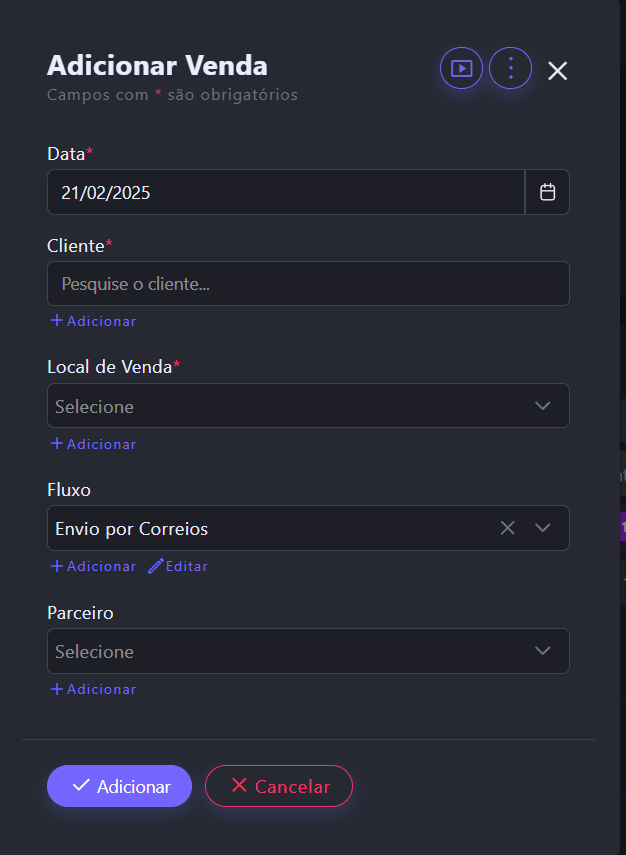This screenshot has width=626, height=855.
Task: Click the Data field showing 21/02/2025
Action: 285,192
